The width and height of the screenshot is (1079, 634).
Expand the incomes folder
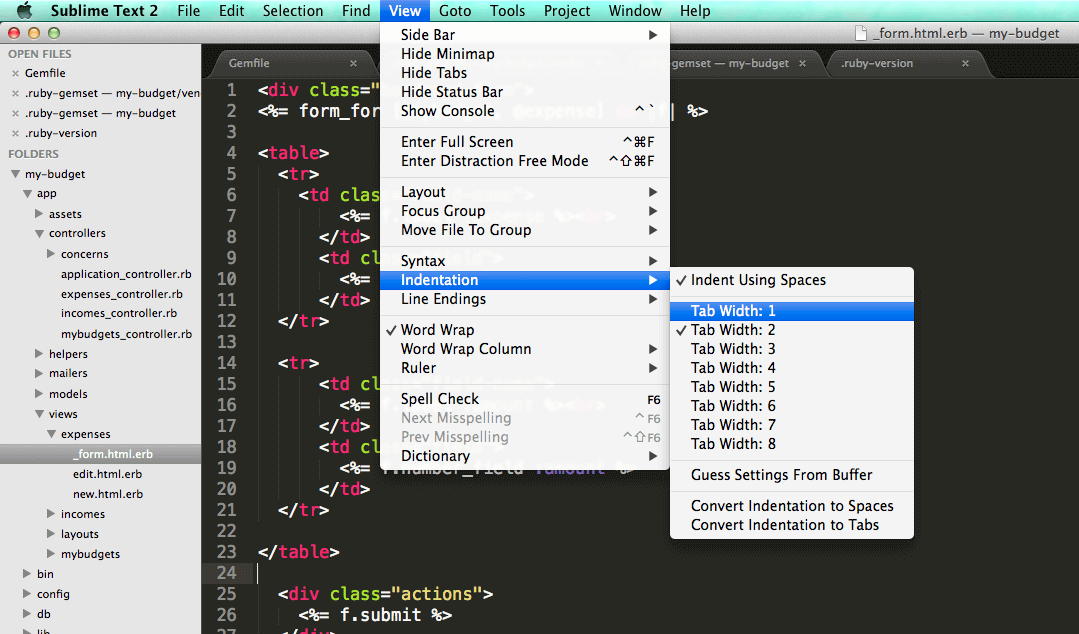click(x=51, y=514)
